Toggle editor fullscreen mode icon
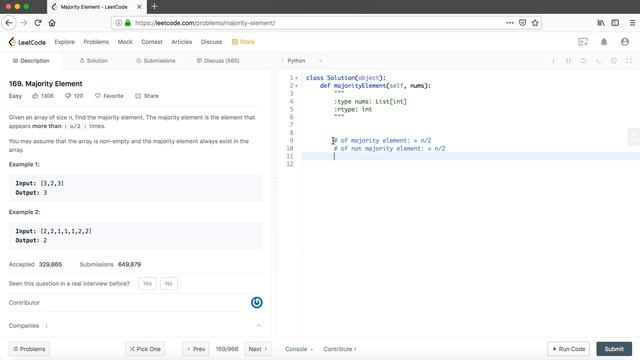Screen dimensions: 640x360 coord(629,61)
